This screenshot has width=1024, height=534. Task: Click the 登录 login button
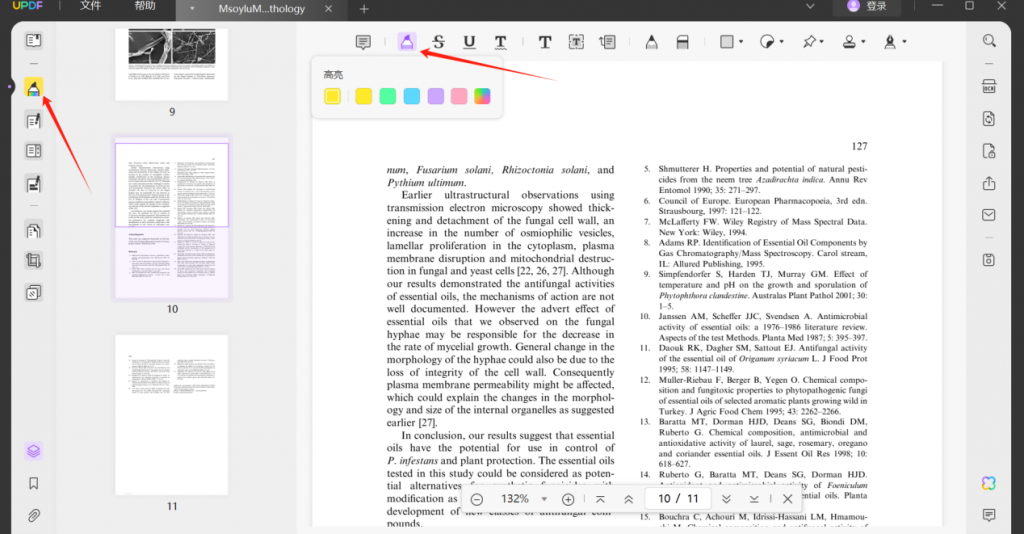(867, 7)
